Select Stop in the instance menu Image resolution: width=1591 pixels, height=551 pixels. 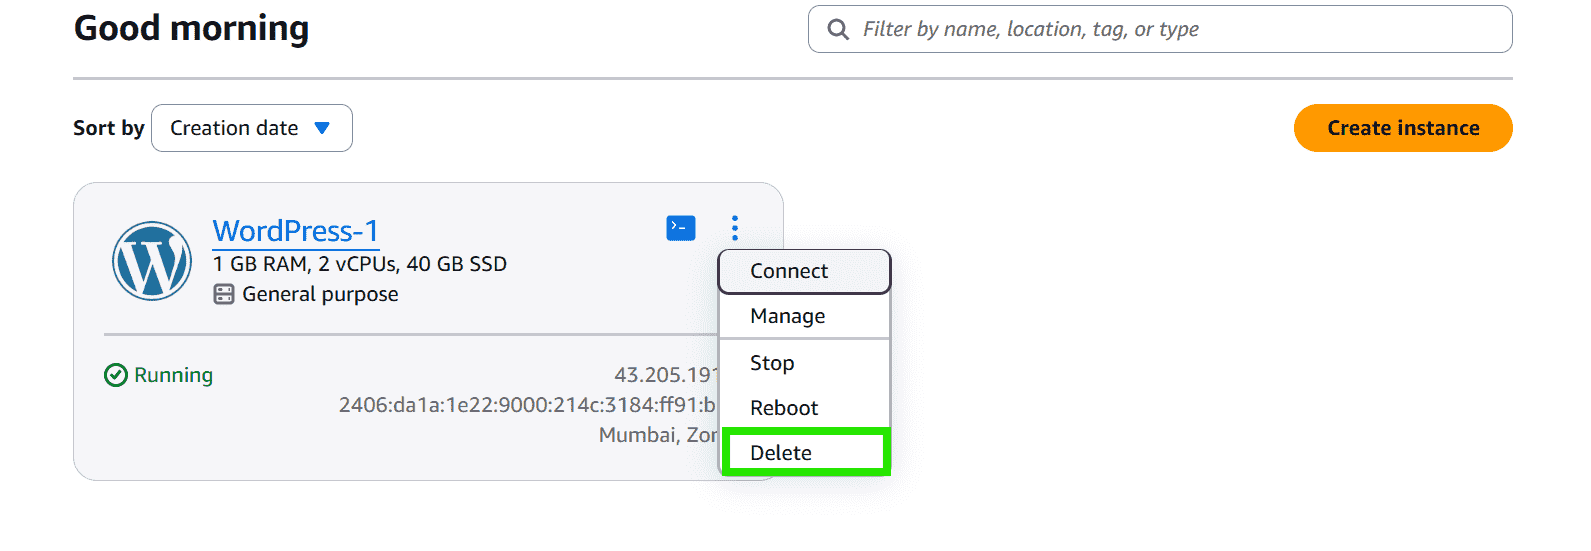[x=804, y=363]
